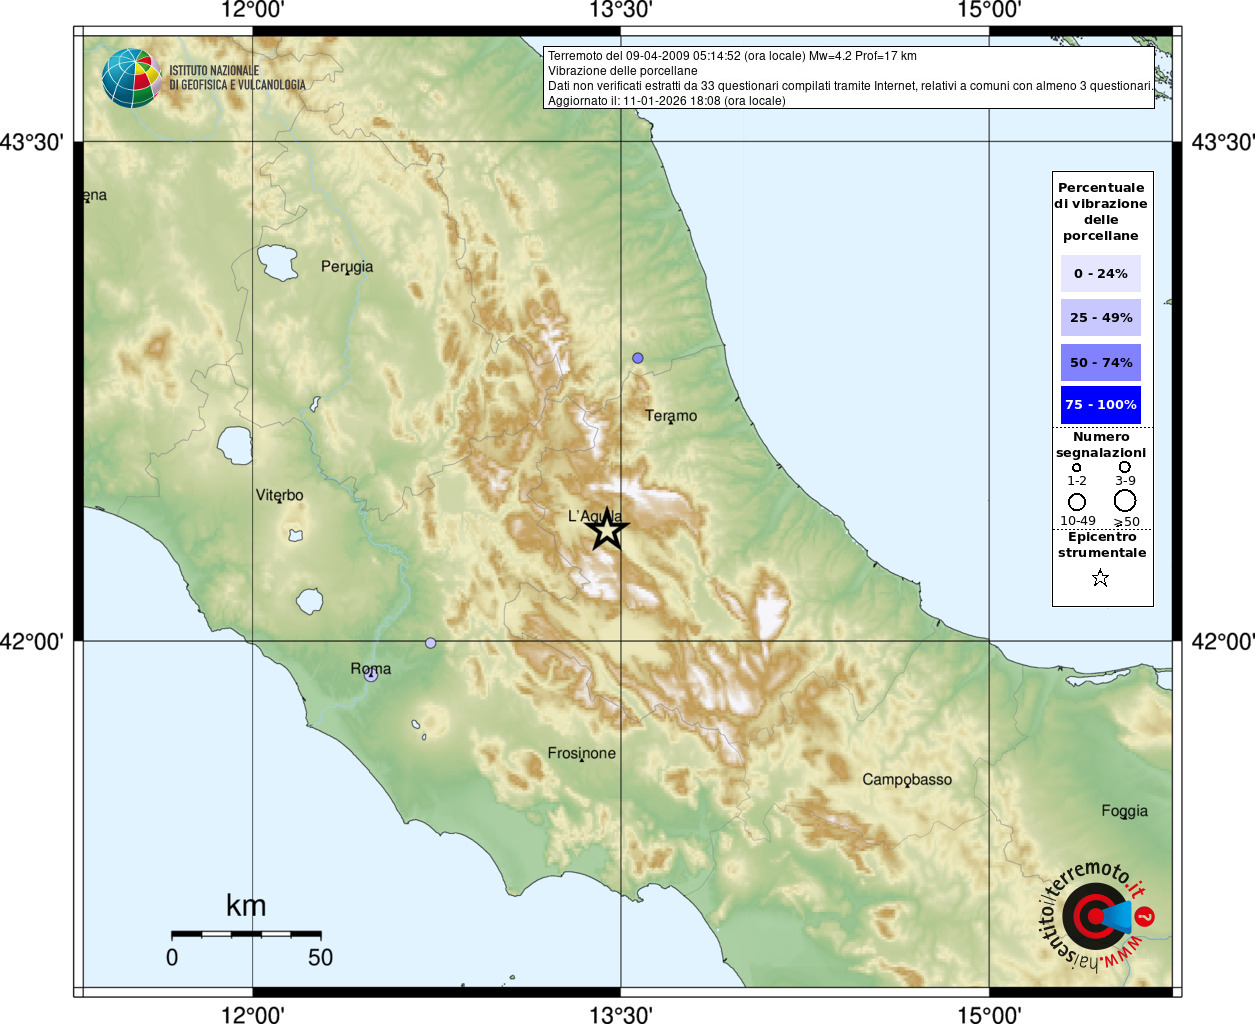
Task: Click the bottom 12°00' longitude label
Action: [253, 1015]
